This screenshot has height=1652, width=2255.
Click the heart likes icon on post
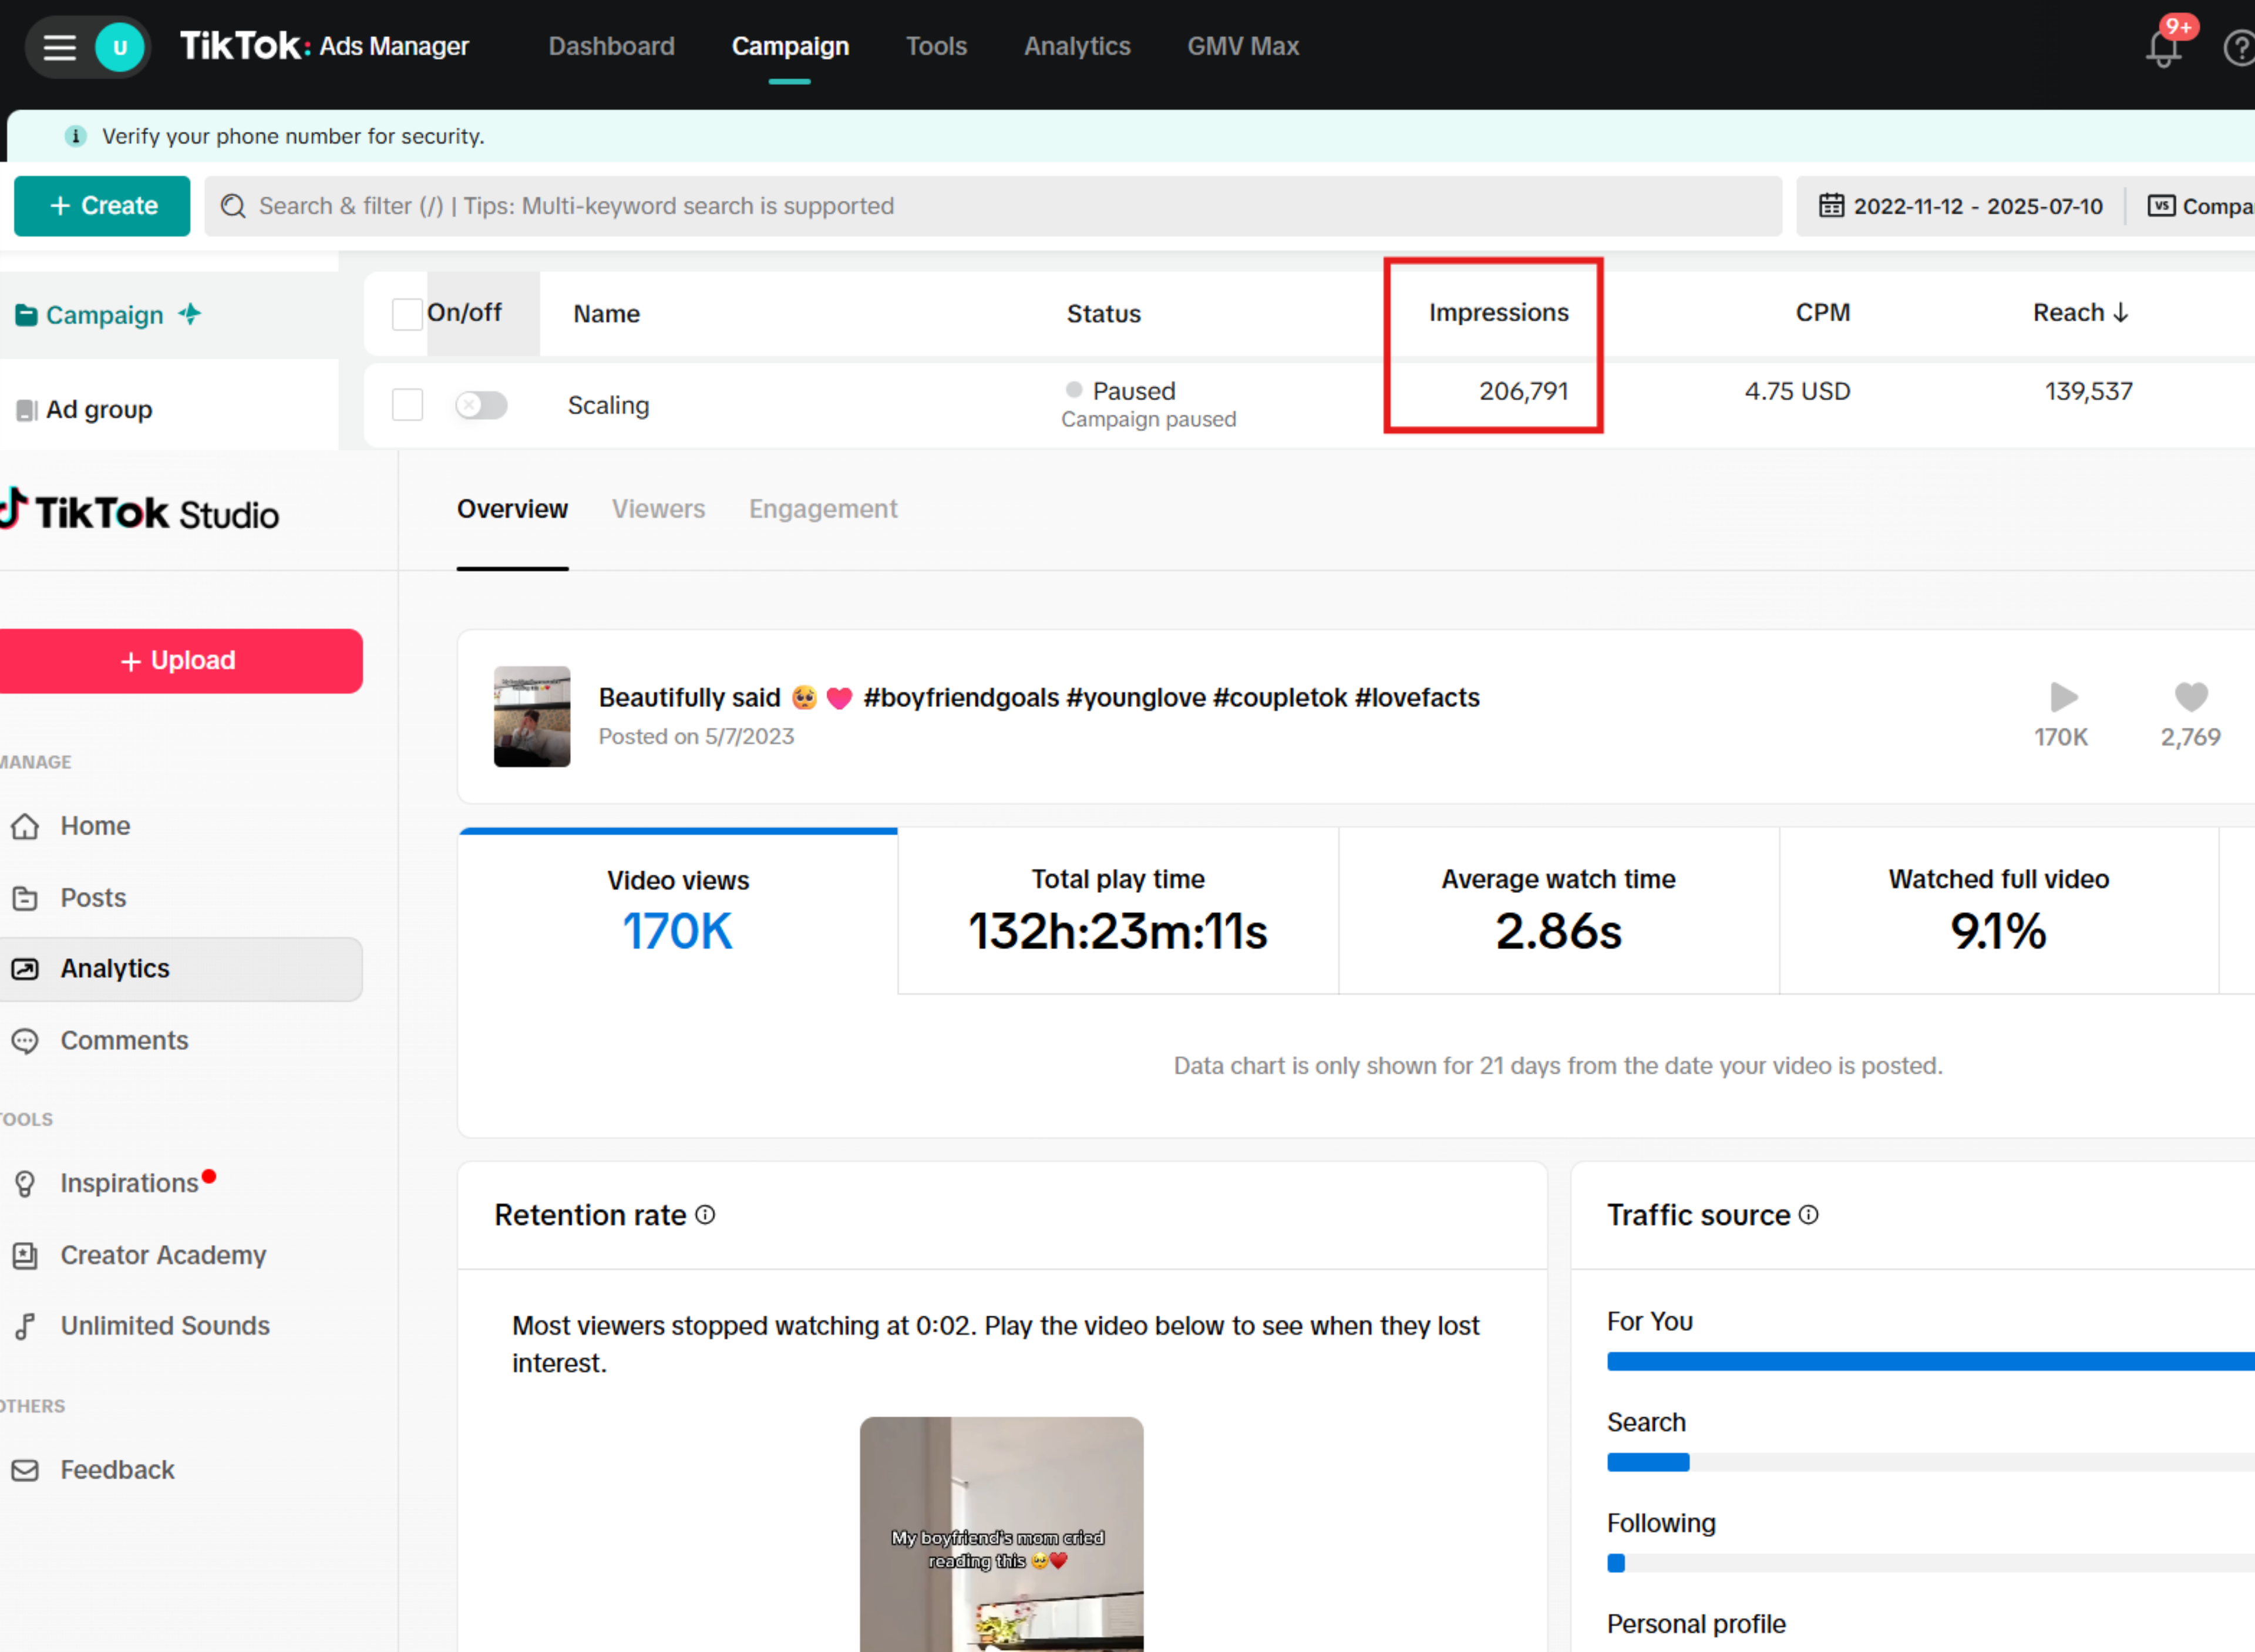pos(2190,696)
